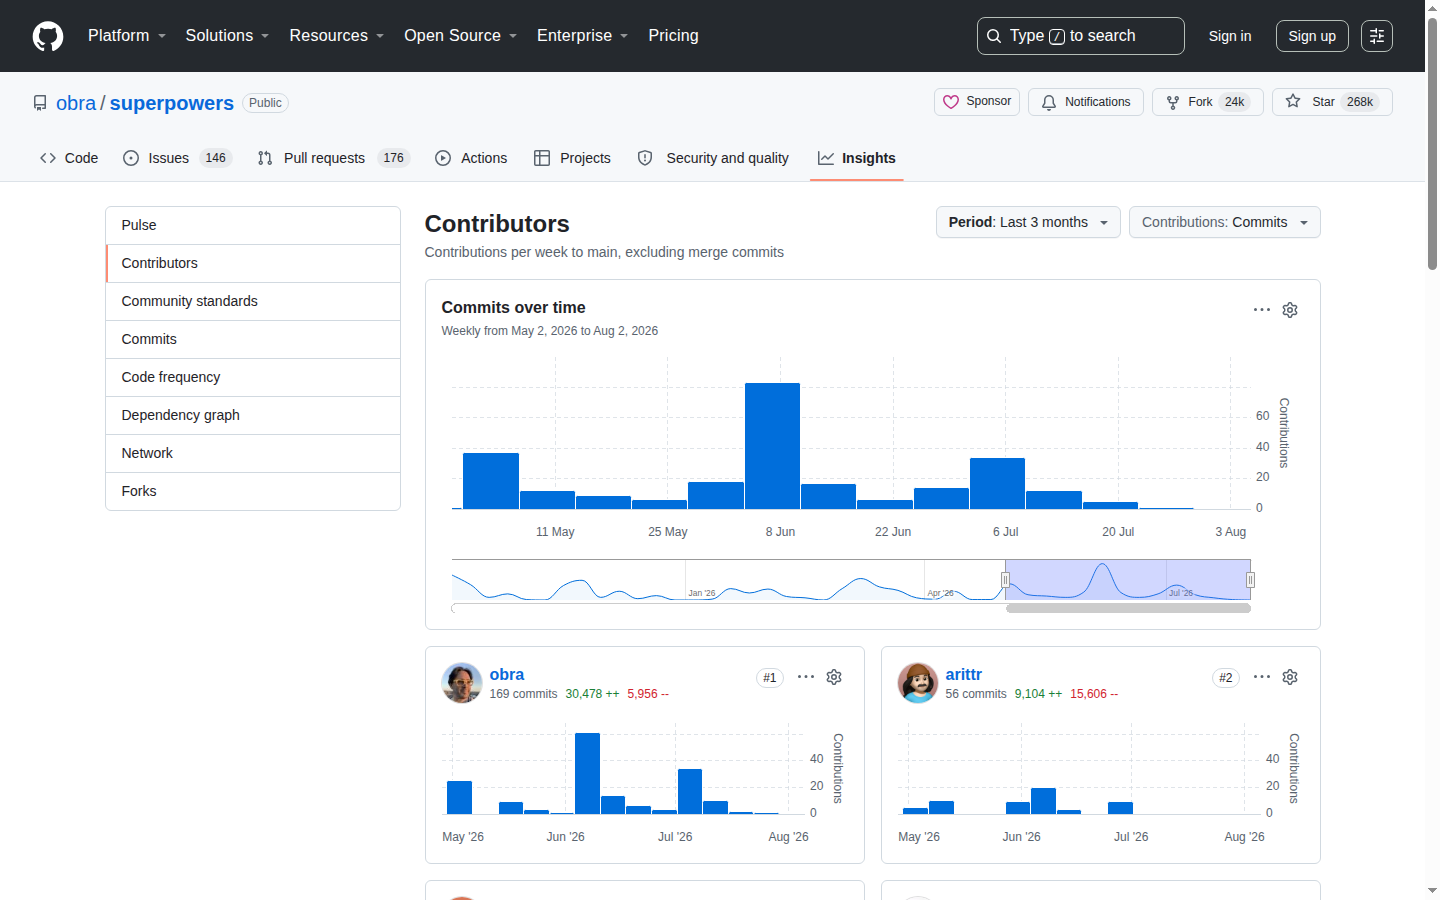Select Forks in the Insights sidebar
Viewport: 1440px width, 900px height.
(253, 491)
